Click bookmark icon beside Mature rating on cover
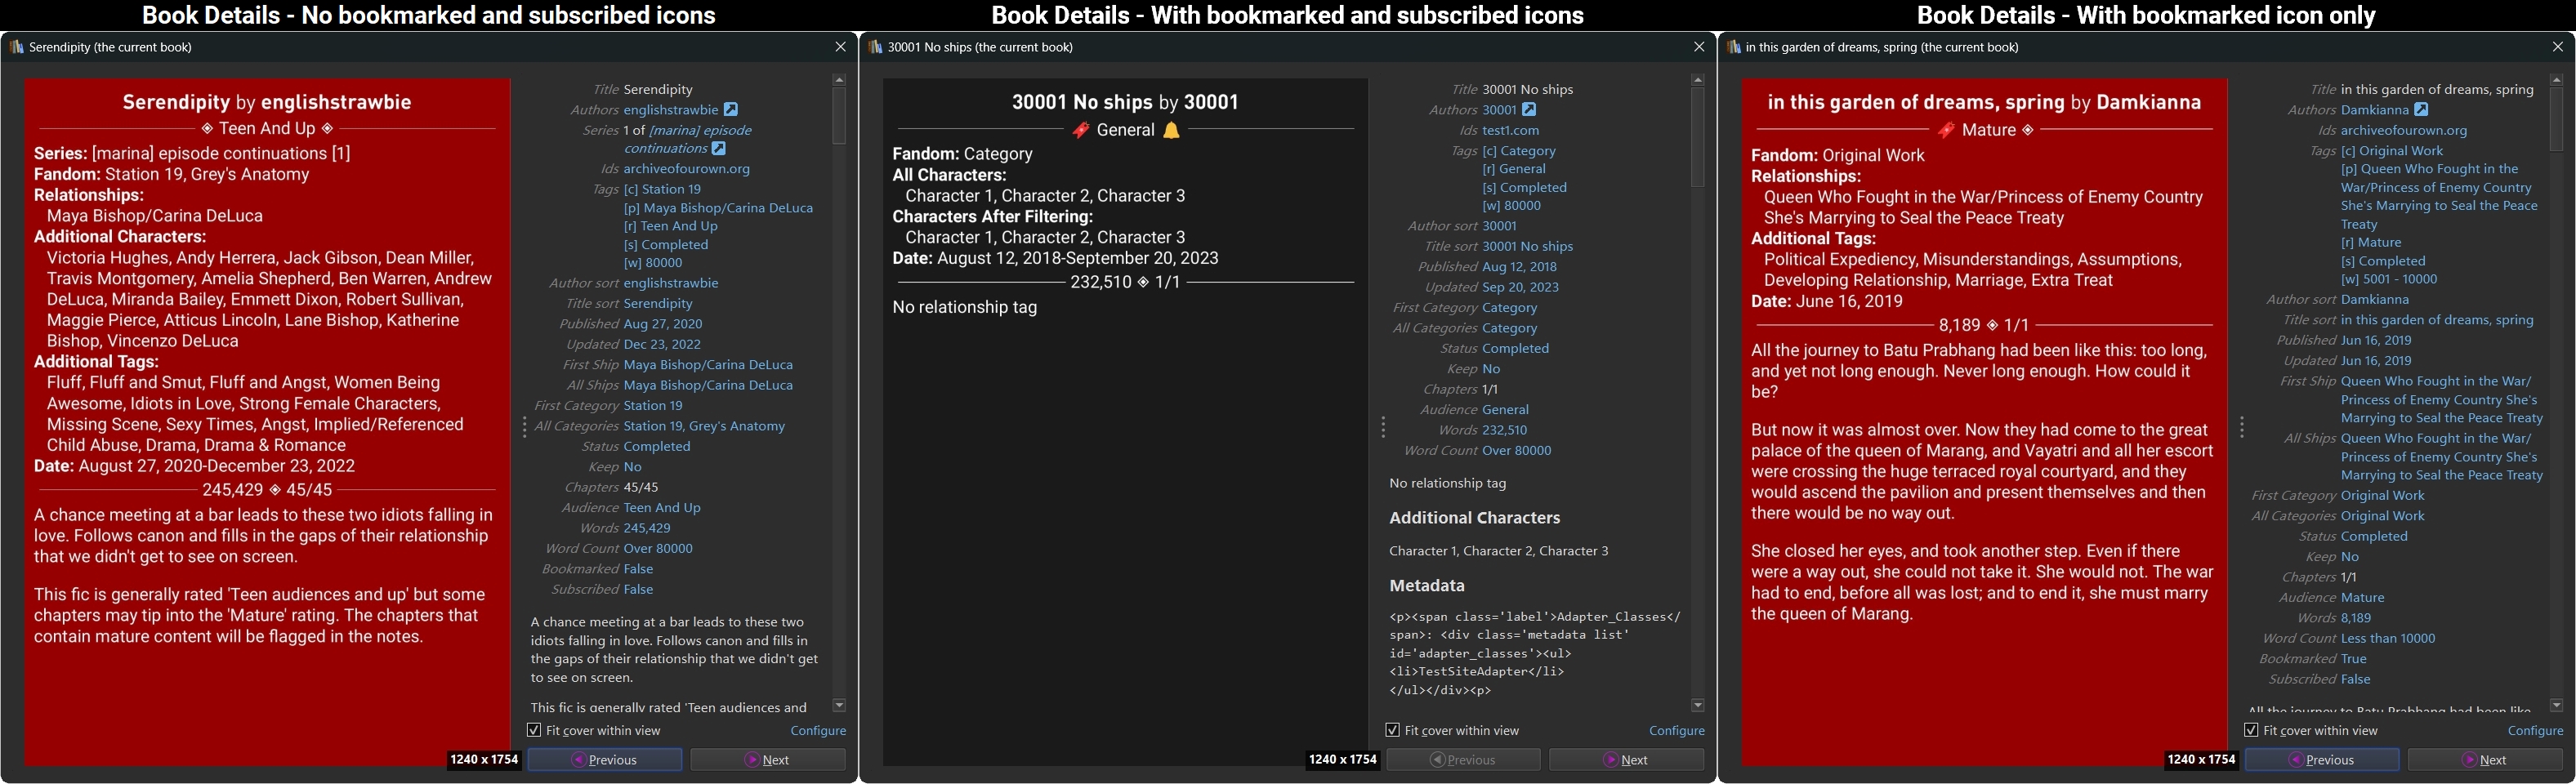This screenshot has height=784, width=2576. [x=1946, y=130]
